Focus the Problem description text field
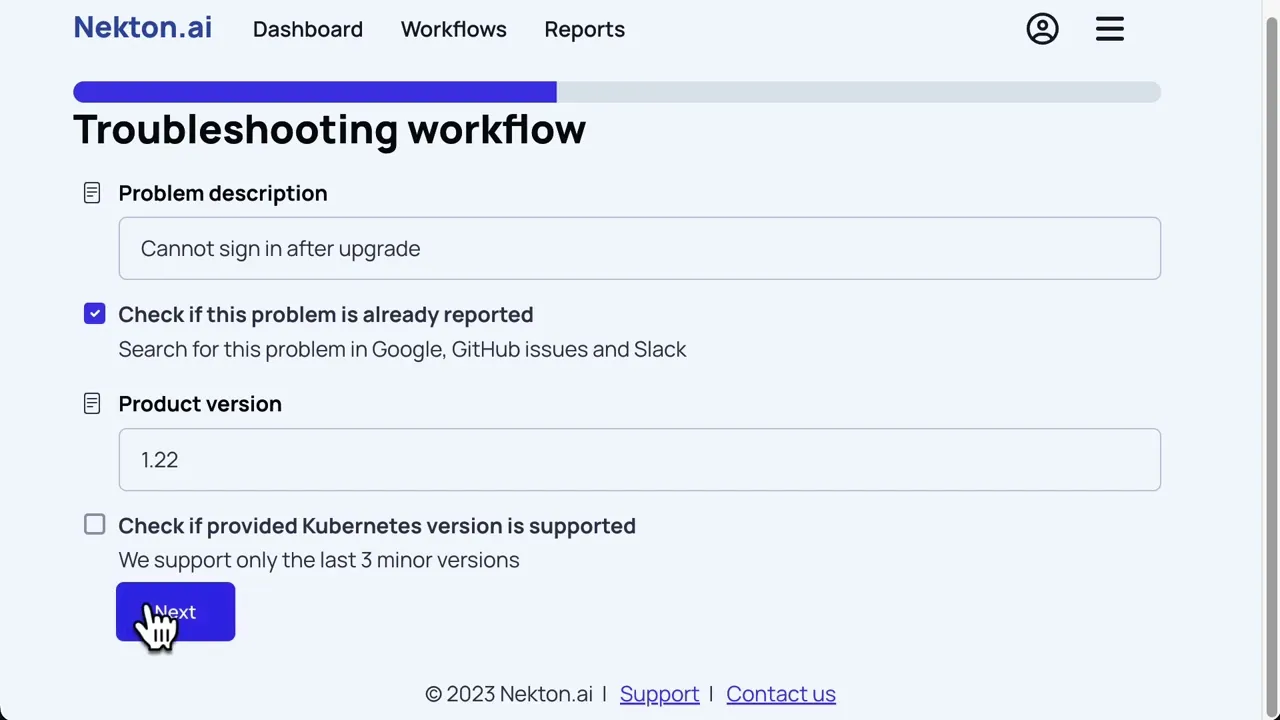 [x=639, y=248]
